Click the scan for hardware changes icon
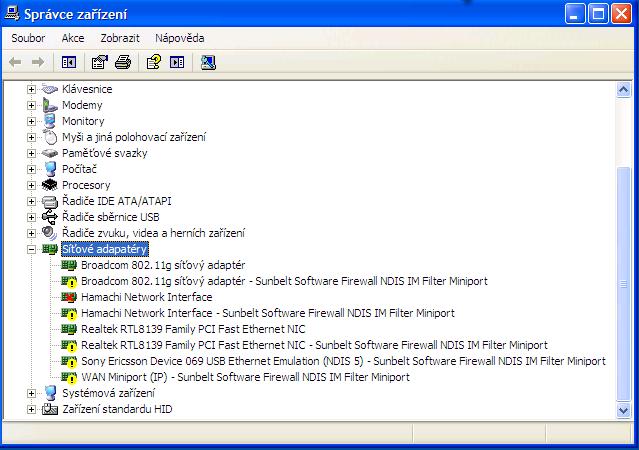 tap(208, 62)
